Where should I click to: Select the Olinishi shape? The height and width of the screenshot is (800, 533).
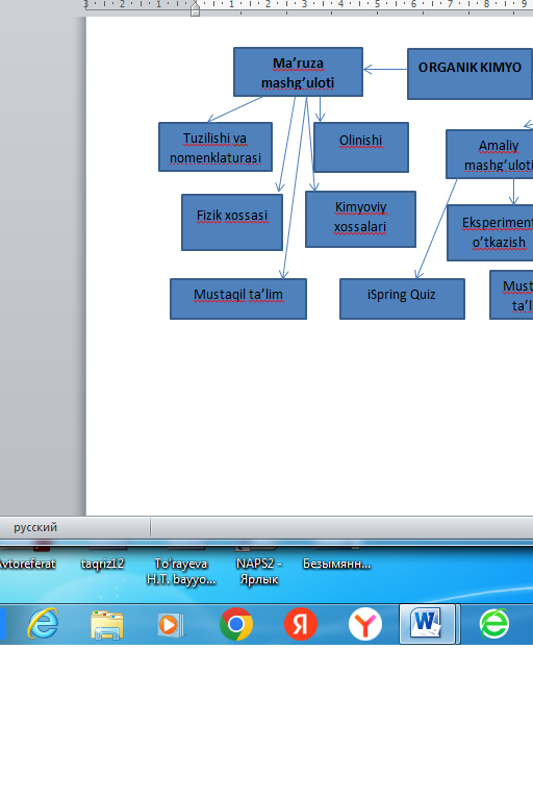pyautogui.click(x=361, y=147)
